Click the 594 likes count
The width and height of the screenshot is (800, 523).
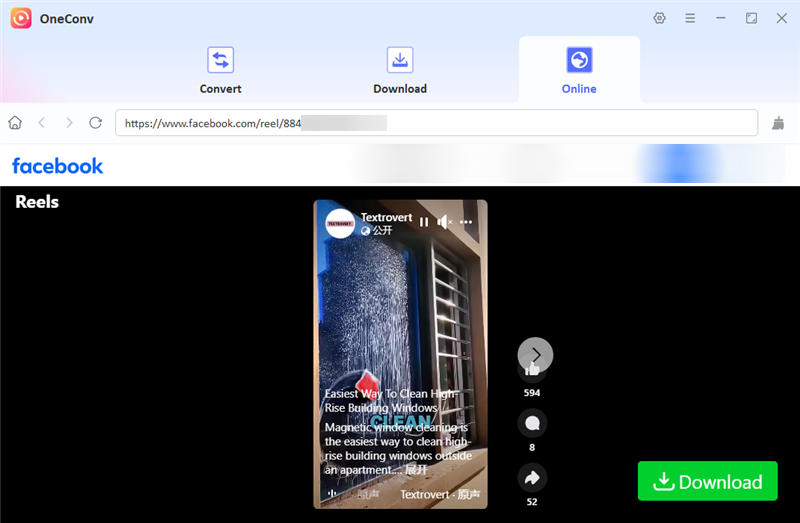(532, 393)
